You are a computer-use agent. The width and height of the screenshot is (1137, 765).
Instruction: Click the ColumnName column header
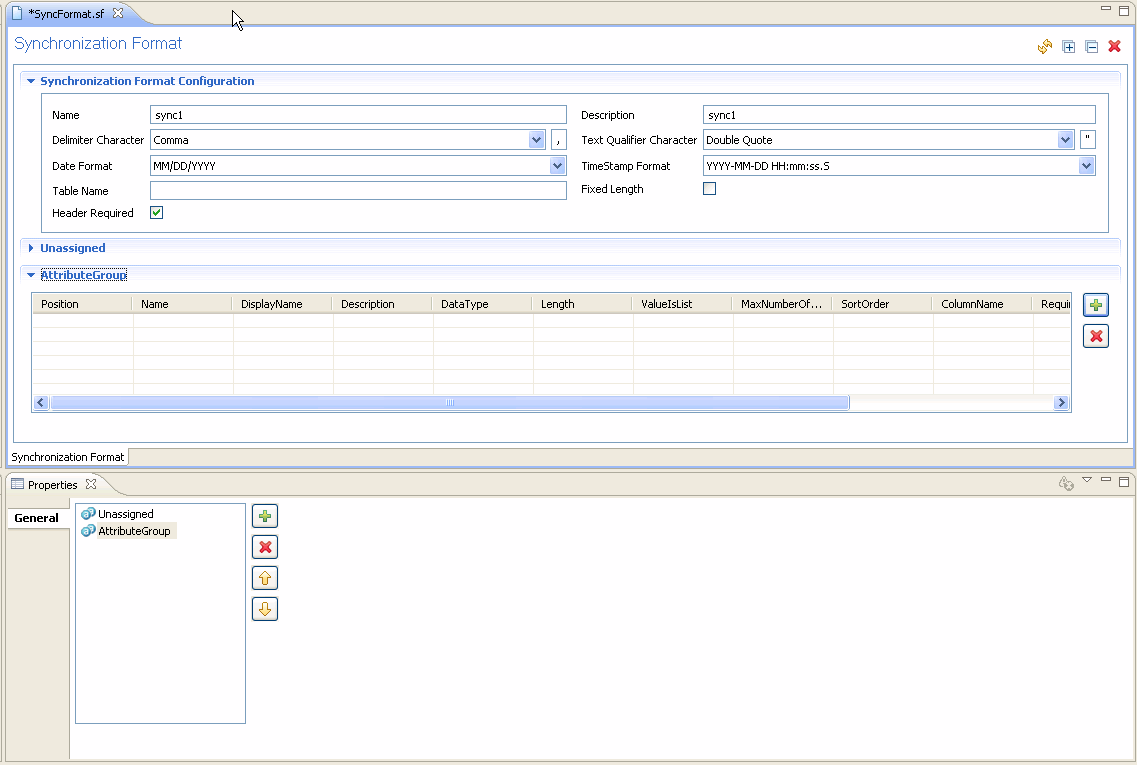[983, 304]
